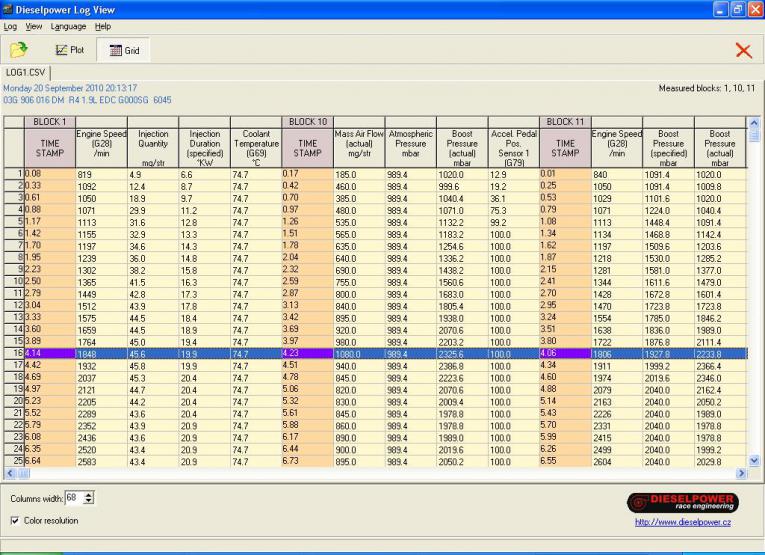Click horizontal scrollbar right arrow
The width and height of the screenshot is (765, 555).
point(742,473)
